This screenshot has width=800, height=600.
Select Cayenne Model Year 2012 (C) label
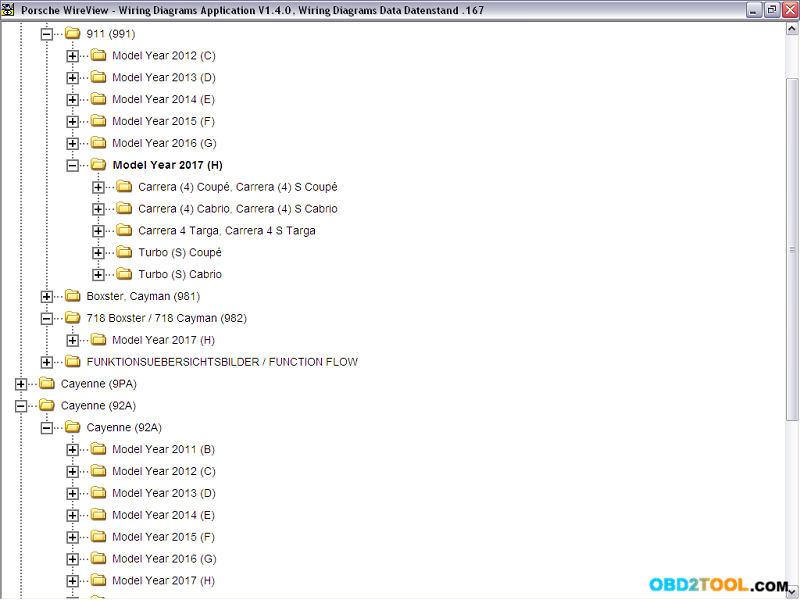coord(164,472)
